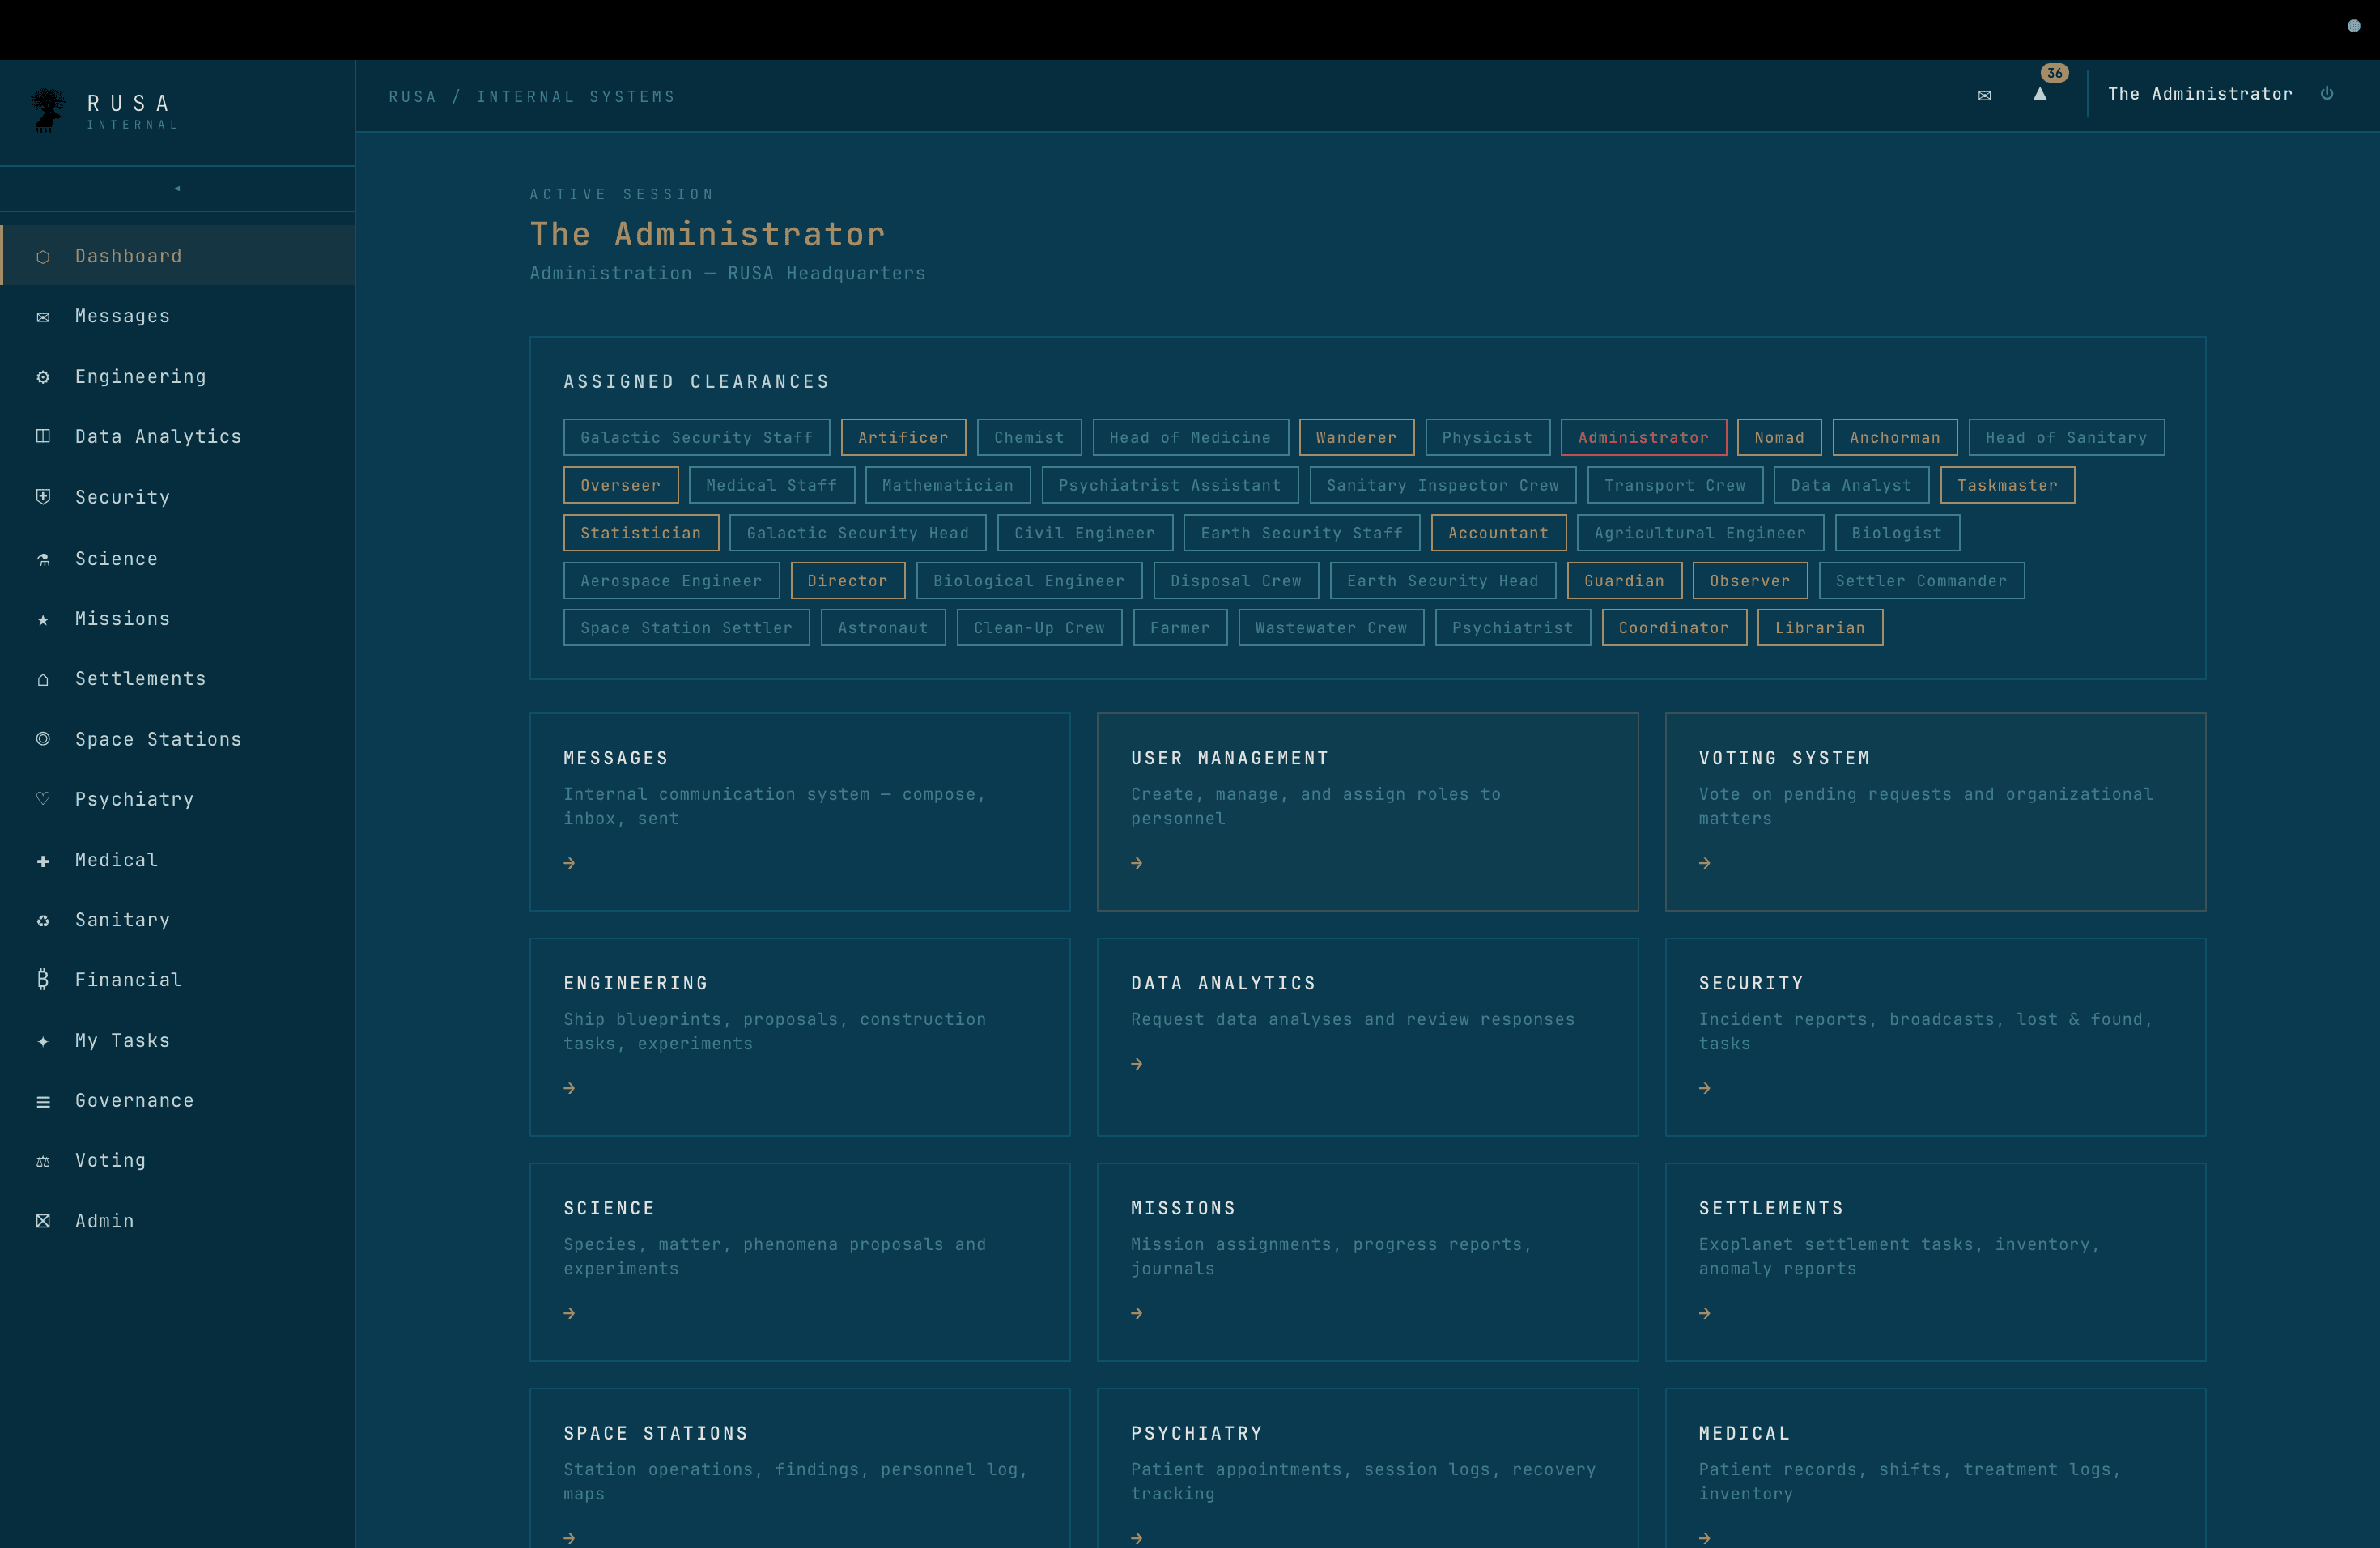Open the Admin sidebar entry
Screen dimensions: 2380x1548
(178, 1221)
